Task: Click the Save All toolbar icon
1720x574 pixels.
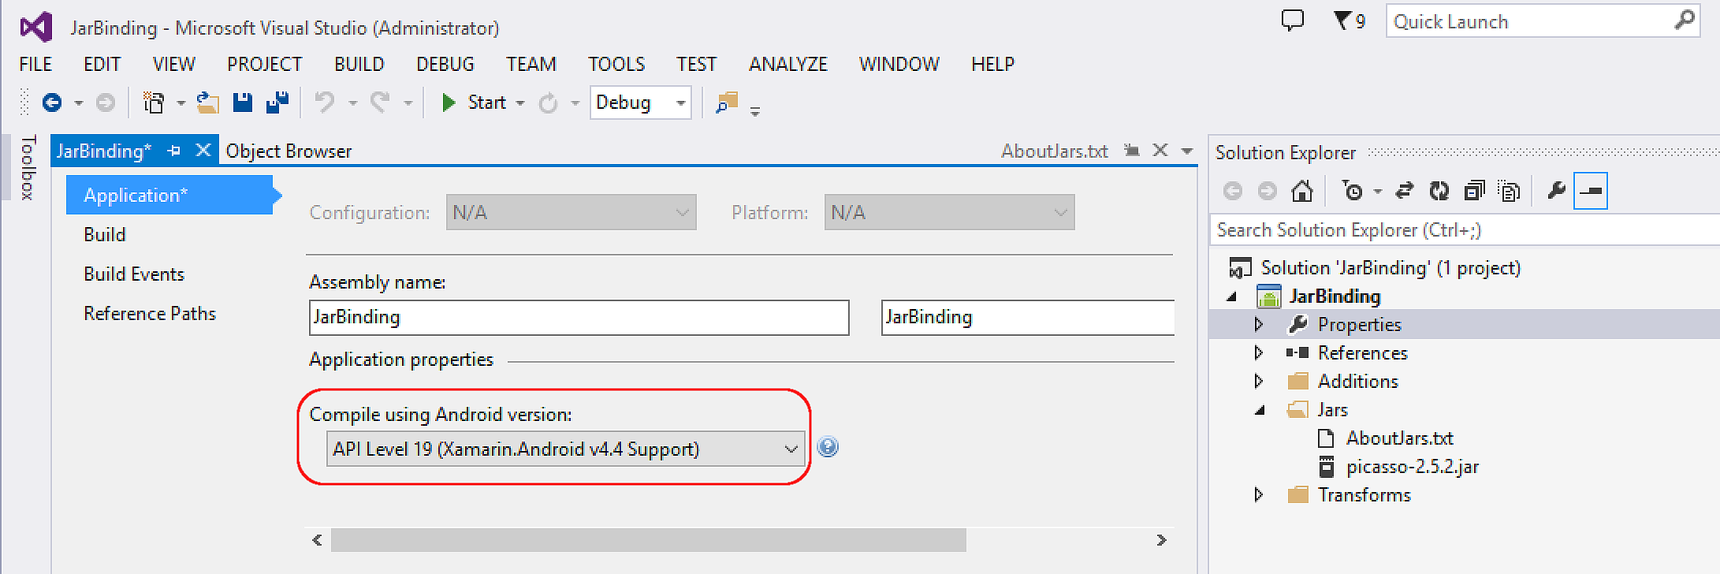Action: [277, 102]
